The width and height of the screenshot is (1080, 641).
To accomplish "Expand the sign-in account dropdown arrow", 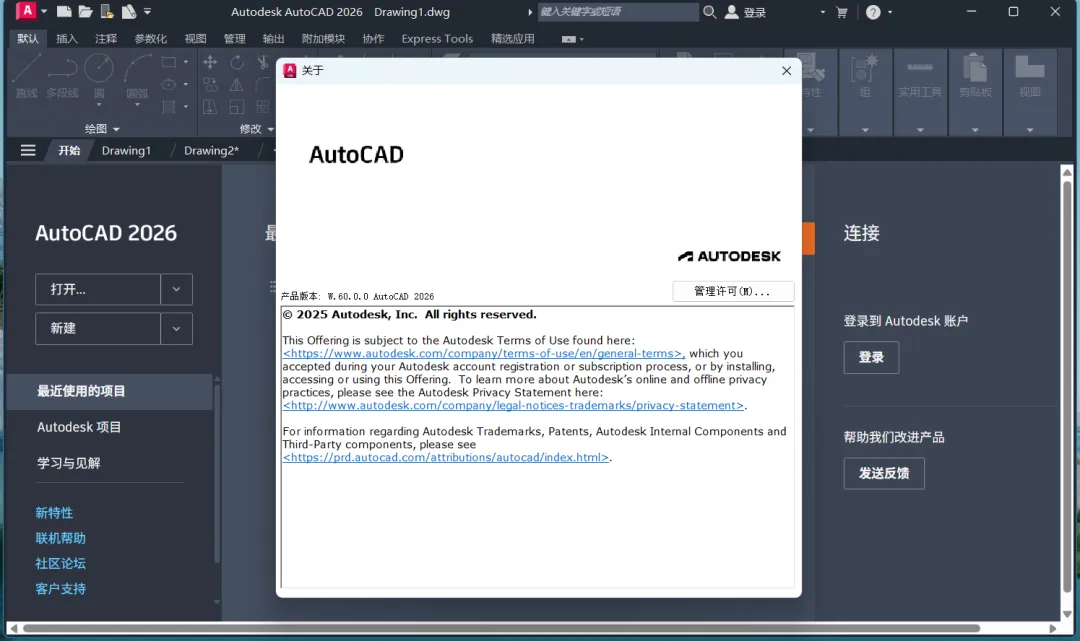I will (822, 12).
